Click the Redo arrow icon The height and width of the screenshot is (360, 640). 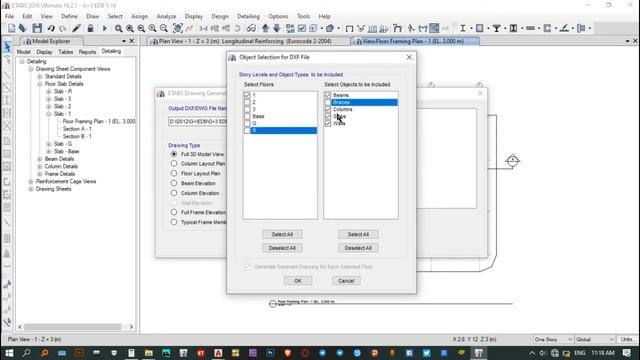pos(62,28)
